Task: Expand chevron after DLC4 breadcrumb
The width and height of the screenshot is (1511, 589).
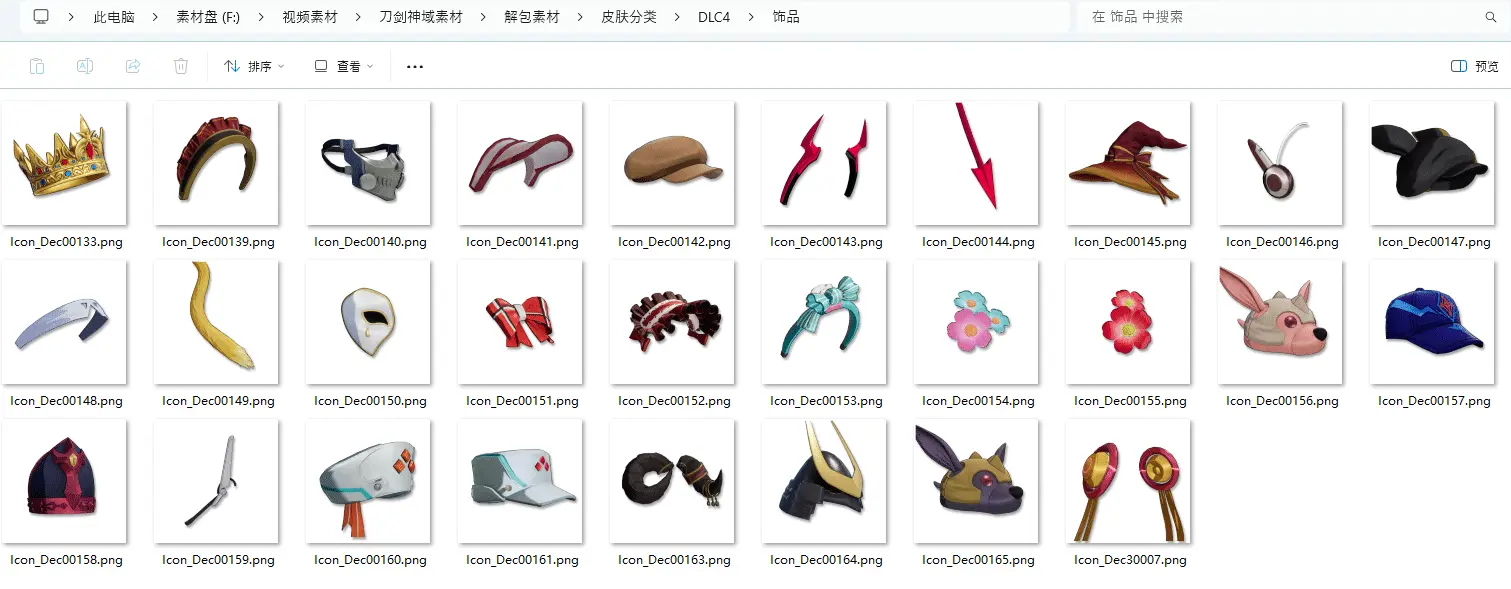Action: tap(751, 17)
